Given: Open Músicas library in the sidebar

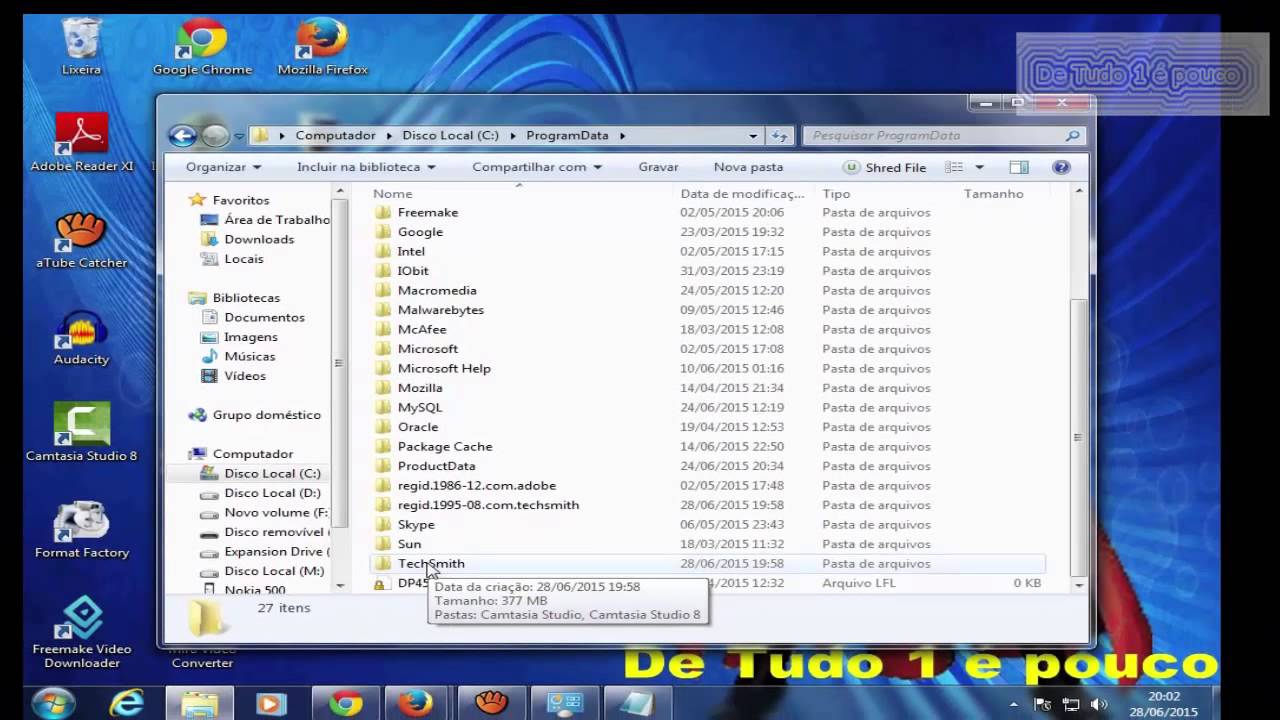Looking at the screenshot, I should (x=250, y=356).
